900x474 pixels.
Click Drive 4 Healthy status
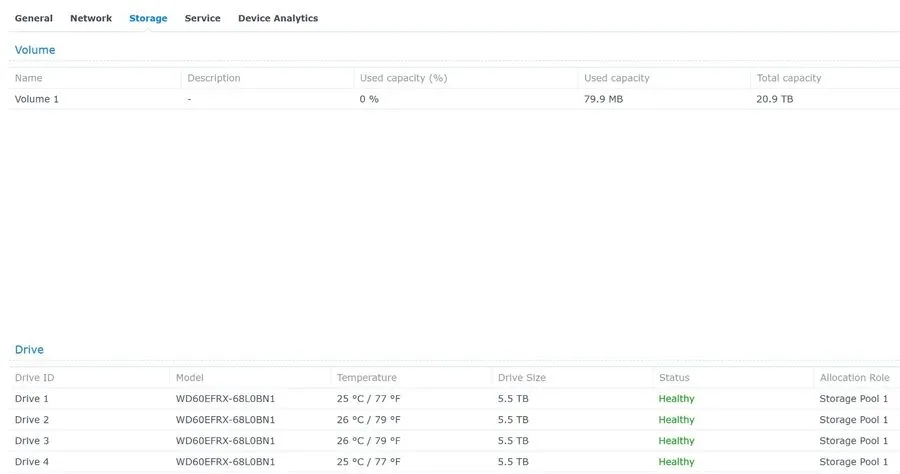tap(676, 462)
